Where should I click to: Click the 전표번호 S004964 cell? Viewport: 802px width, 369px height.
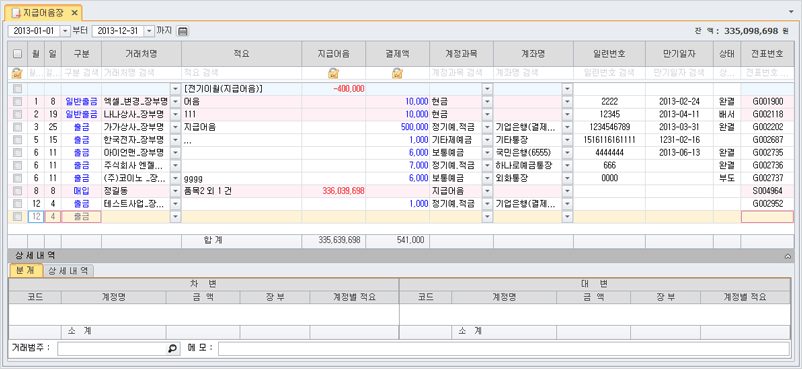click(x=768, y=191)
